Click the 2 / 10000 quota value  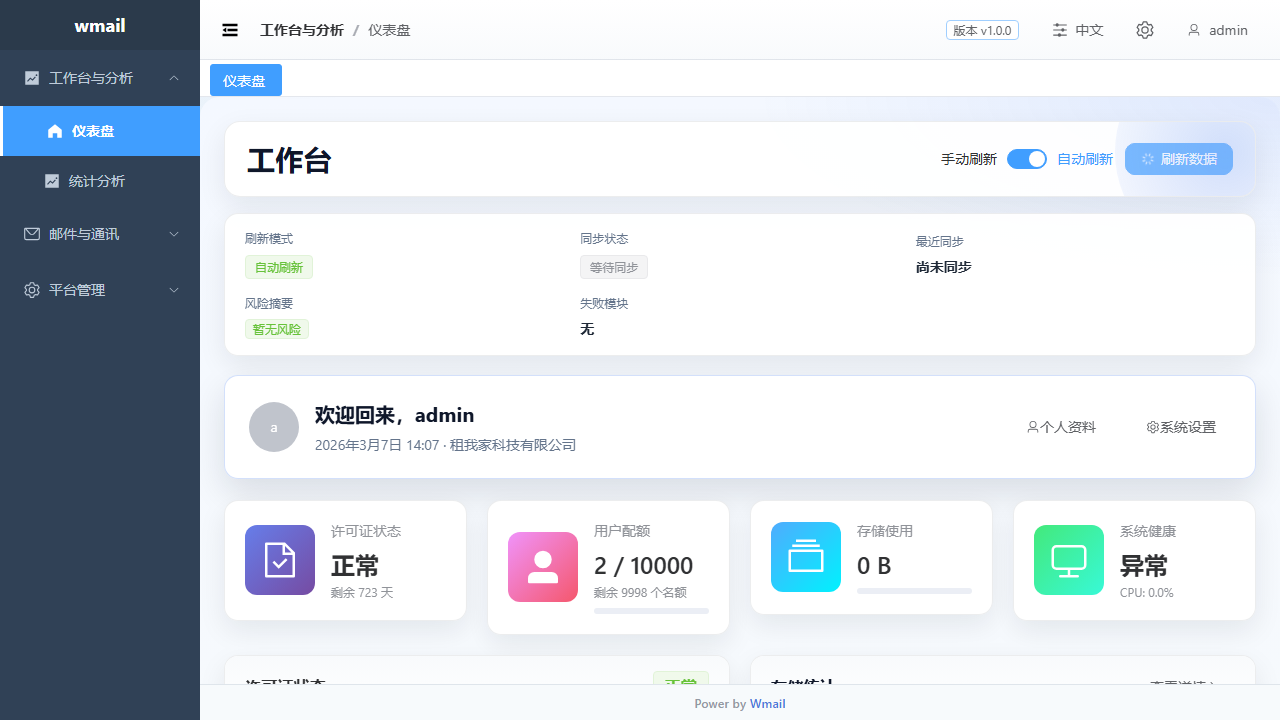(643, 566)
